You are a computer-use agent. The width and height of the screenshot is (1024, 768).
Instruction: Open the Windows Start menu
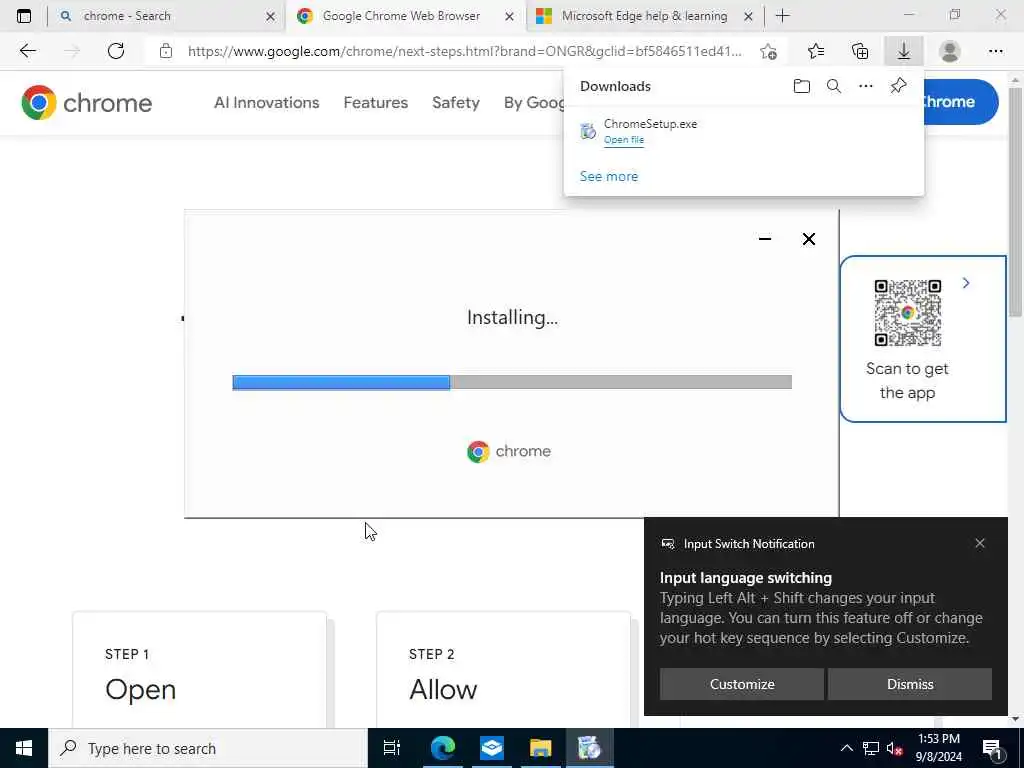point(24,748)
